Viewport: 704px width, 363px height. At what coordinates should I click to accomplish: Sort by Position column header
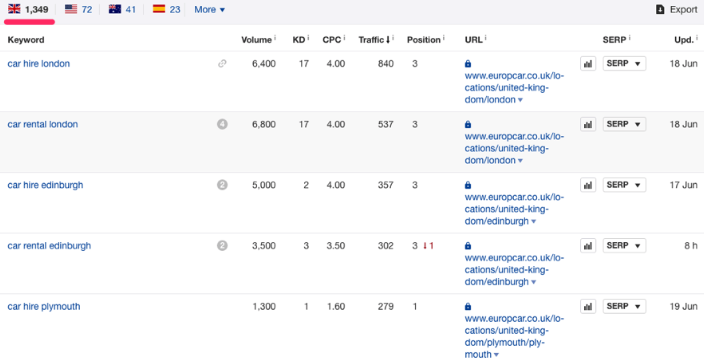point(423,40)
